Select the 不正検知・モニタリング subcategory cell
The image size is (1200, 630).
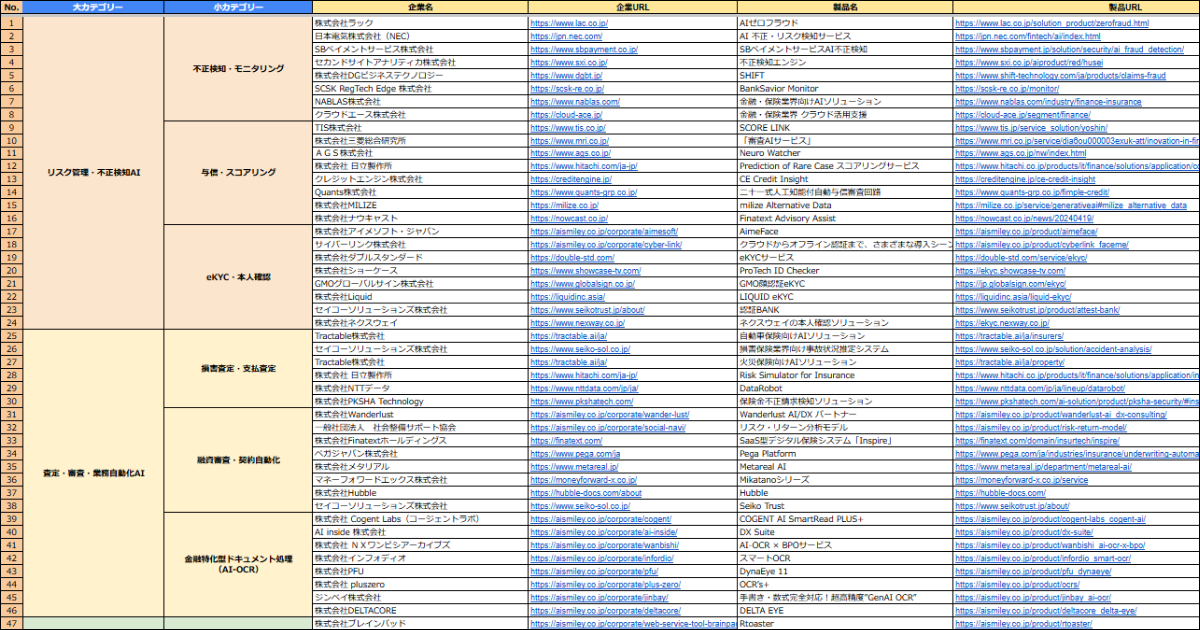(238, 68)
